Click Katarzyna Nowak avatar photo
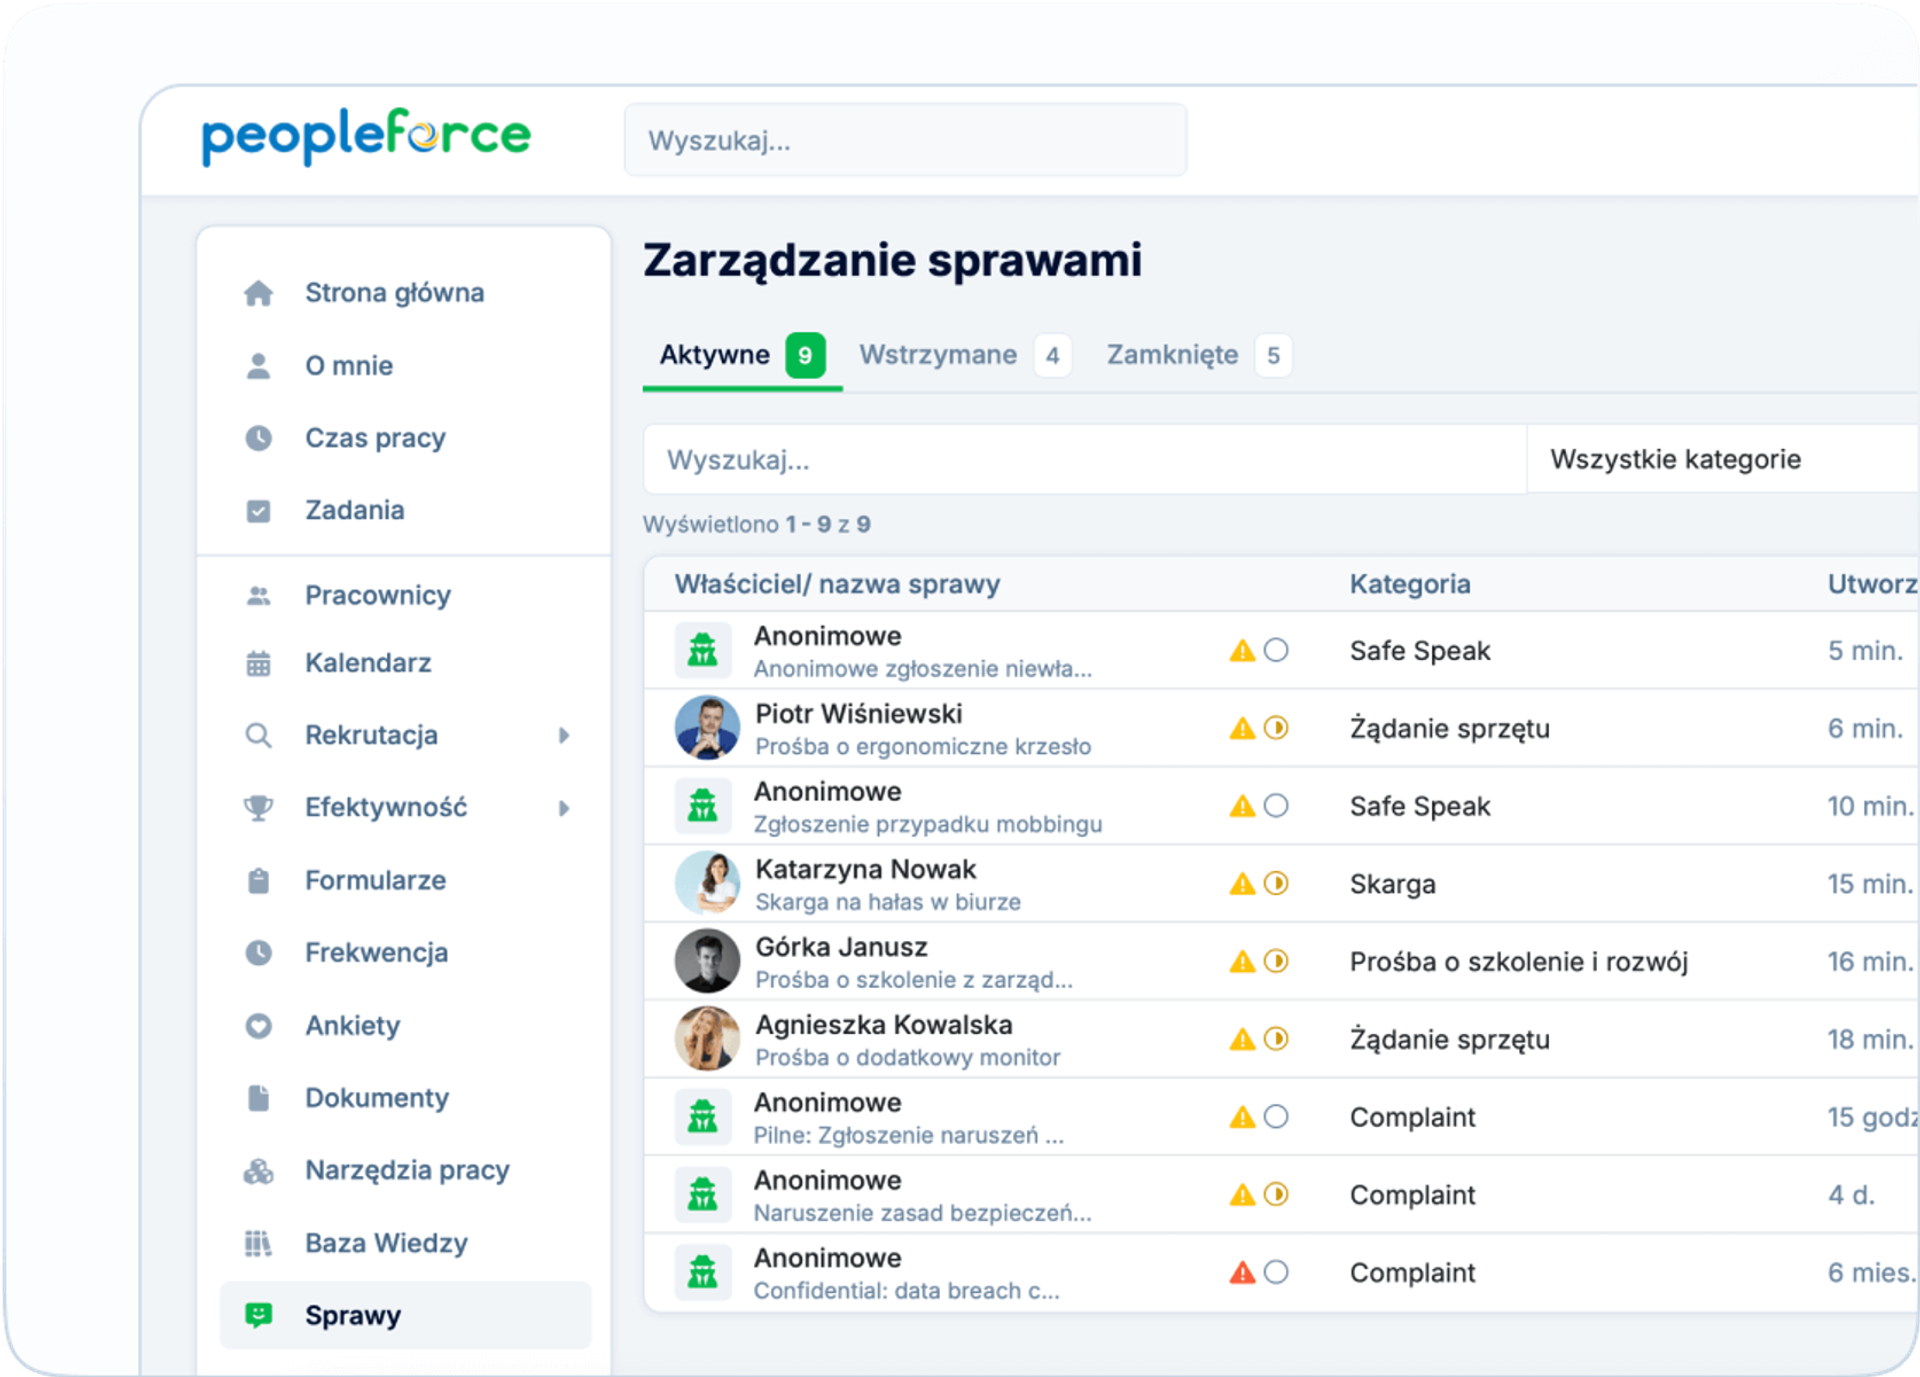1920x1377 pixels. coord(707,884)
